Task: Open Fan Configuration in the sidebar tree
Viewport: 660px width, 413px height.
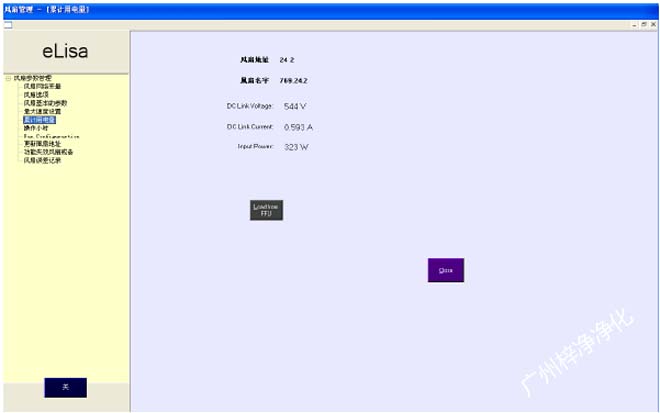Action: 50,136
